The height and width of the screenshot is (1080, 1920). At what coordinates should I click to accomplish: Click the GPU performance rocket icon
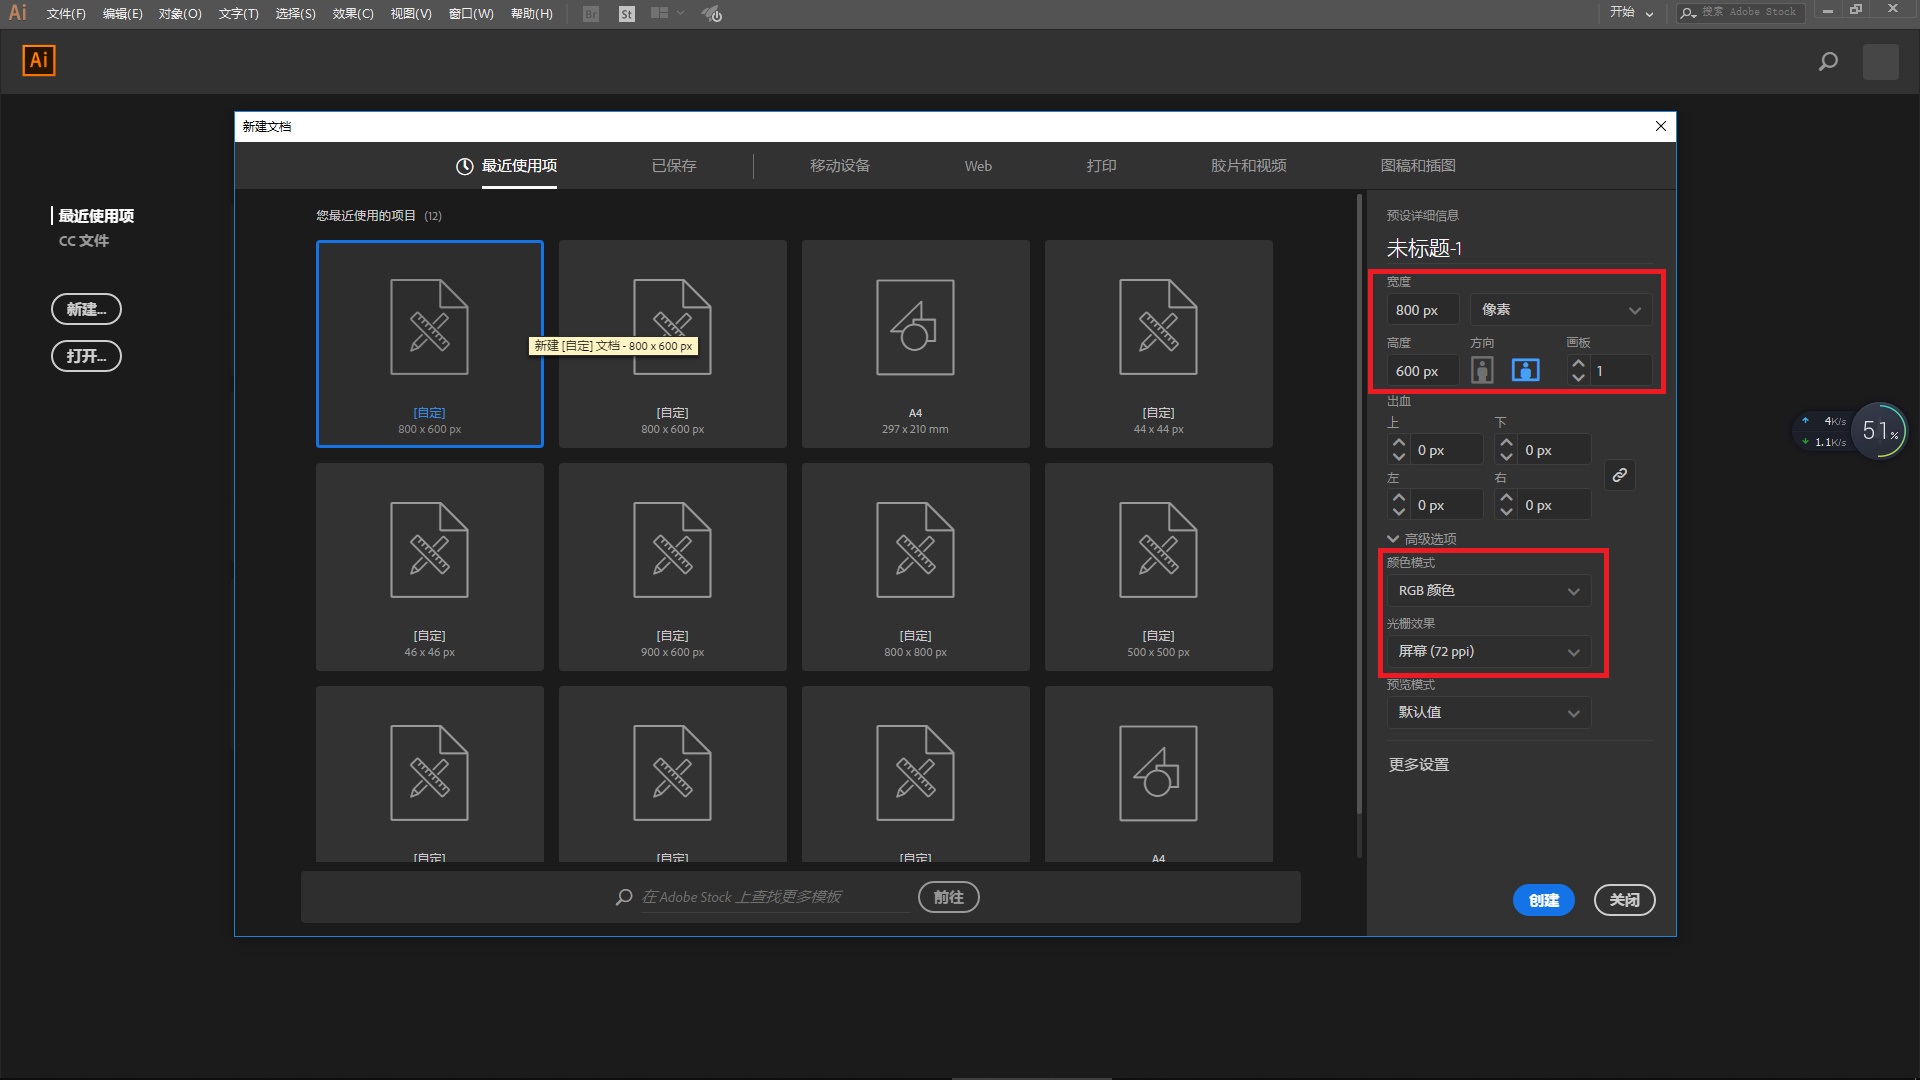click(x=712, y=14)
